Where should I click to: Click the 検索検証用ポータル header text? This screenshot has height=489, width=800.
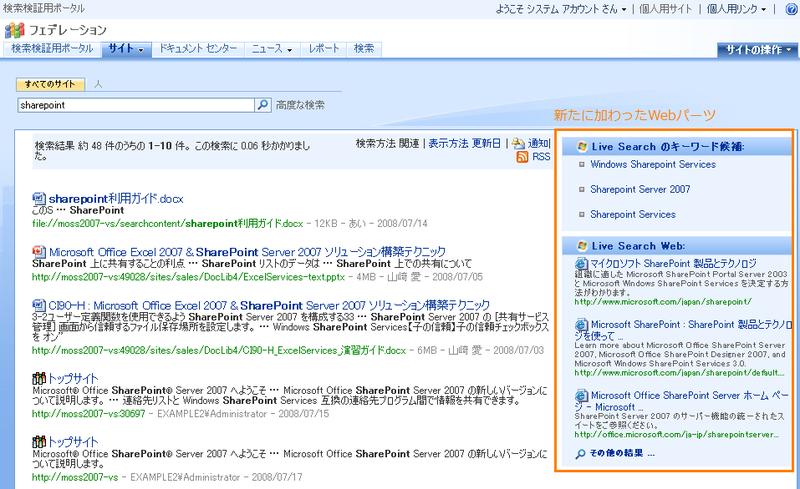pos(44,8)
